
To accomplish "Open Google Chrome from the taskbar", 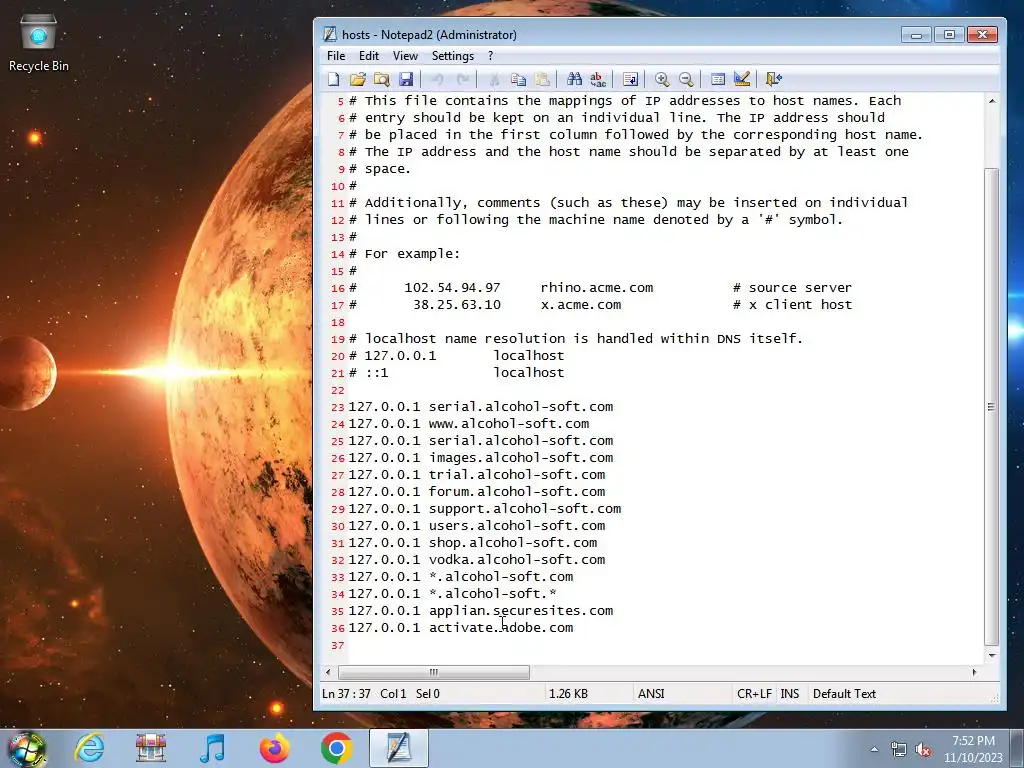I will pos(336,748).
